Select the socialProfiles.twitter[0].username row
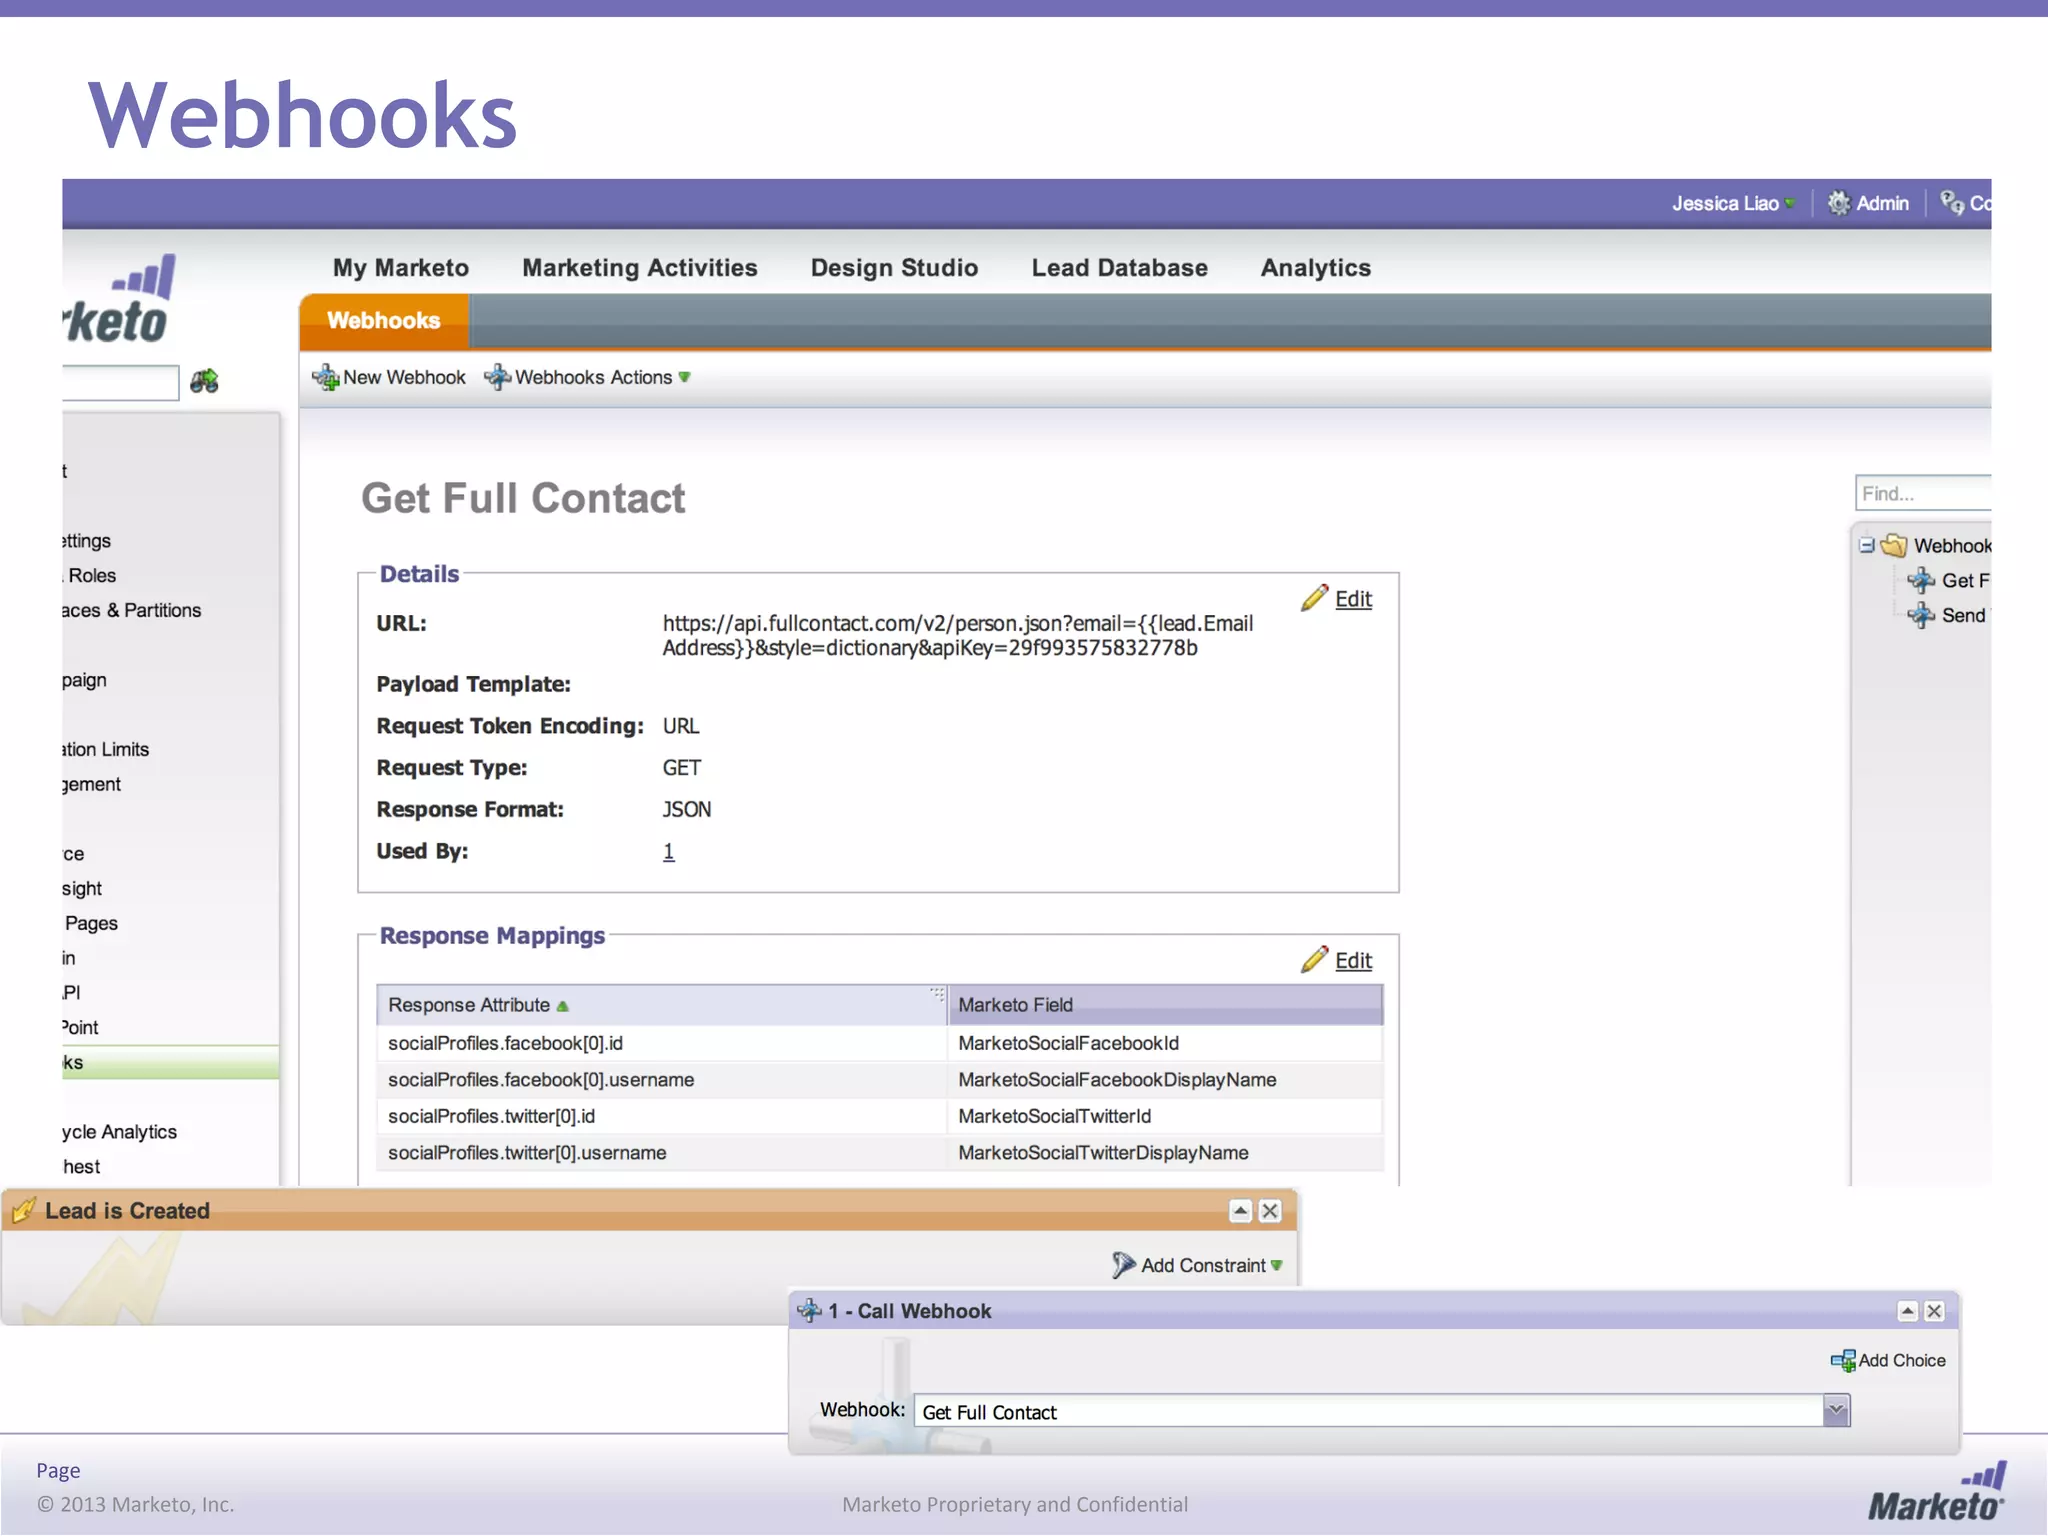 [880, 1153]
